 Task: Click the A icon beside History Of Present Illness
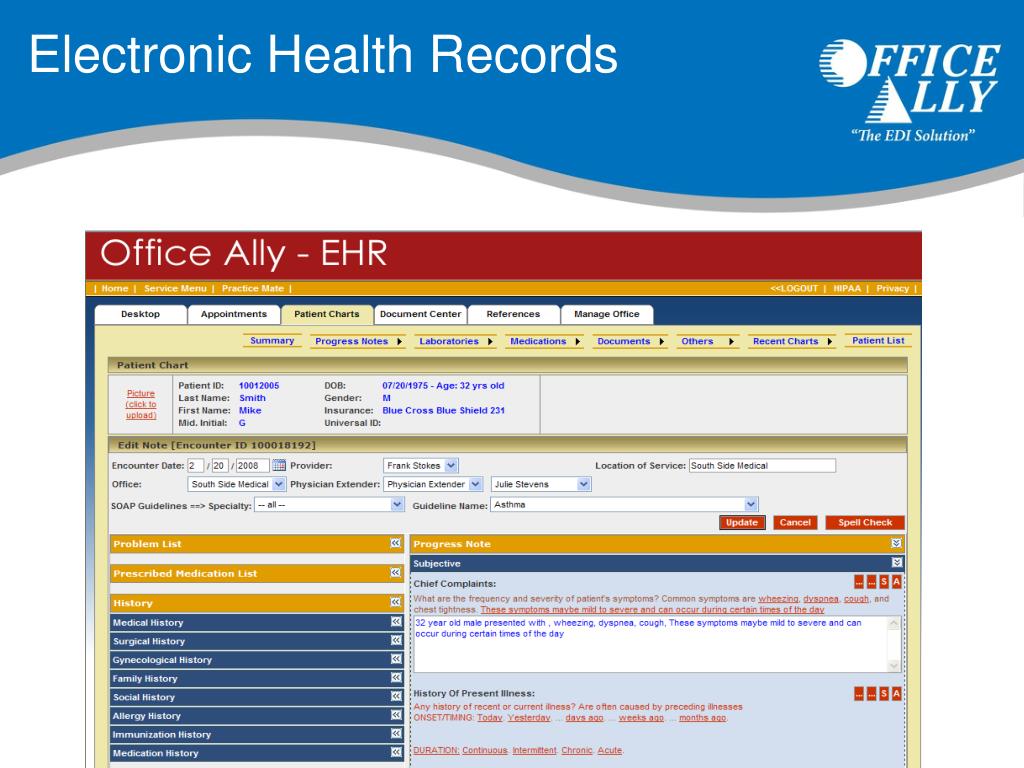click(x=897, y=694)
